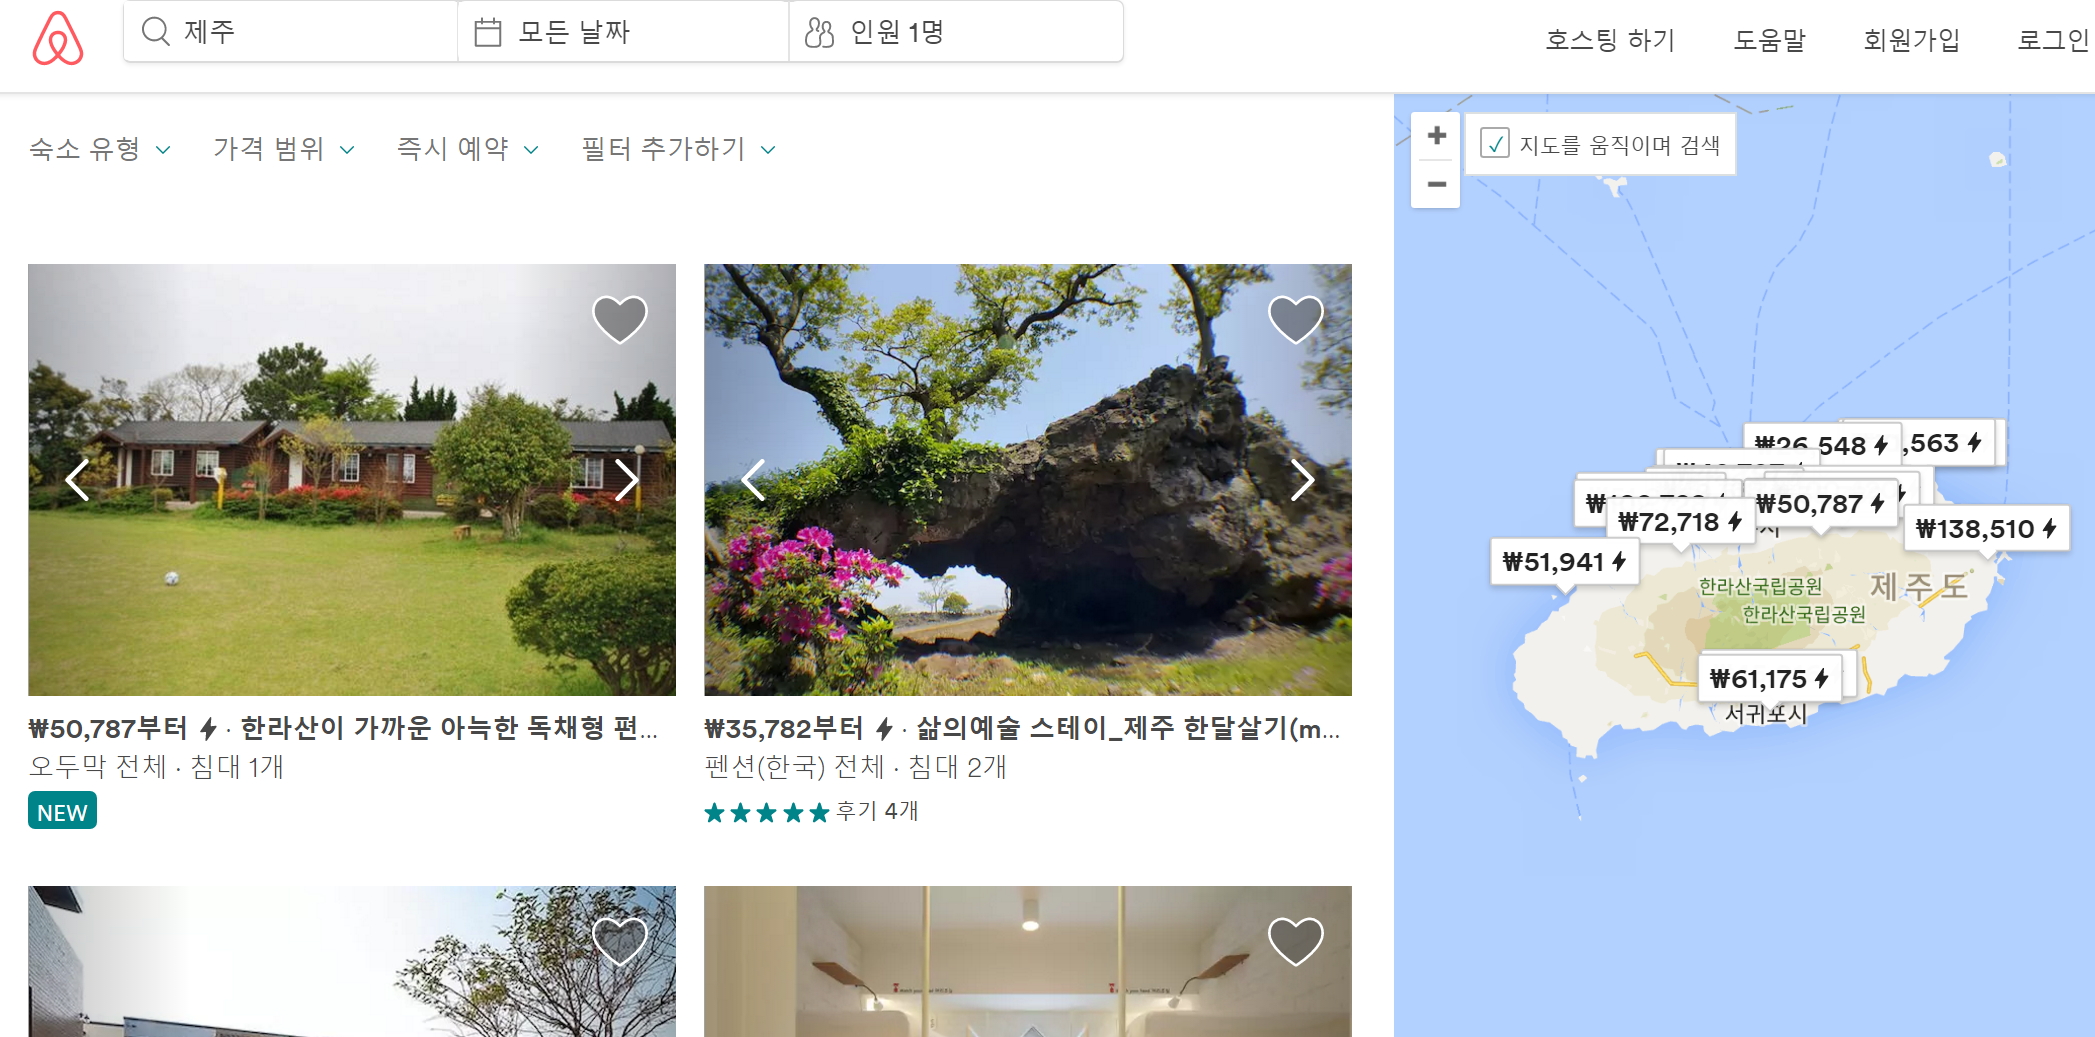Show the previous photo of the rock arch listing
Image resolution: width=2095 pixels, height=1037 pixels.
tap(753, 480)
